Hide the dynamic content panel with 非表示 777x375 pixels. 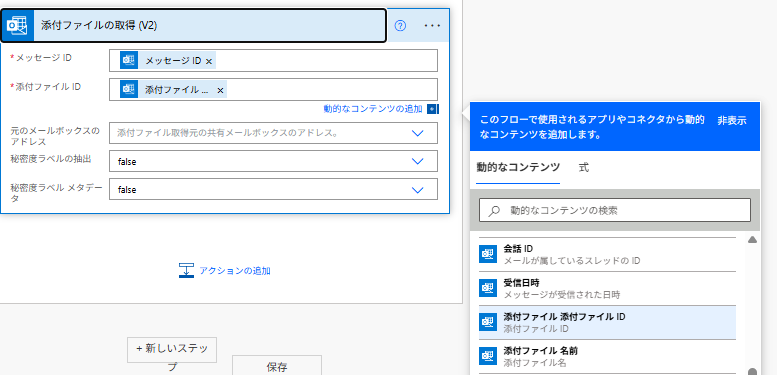(732, 120)
